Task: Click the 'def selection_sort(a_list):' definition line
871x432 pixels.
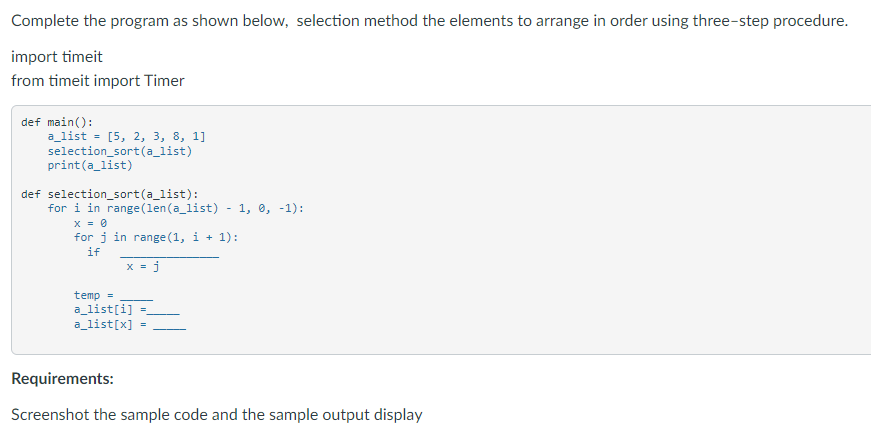Action: click(109, 194)
